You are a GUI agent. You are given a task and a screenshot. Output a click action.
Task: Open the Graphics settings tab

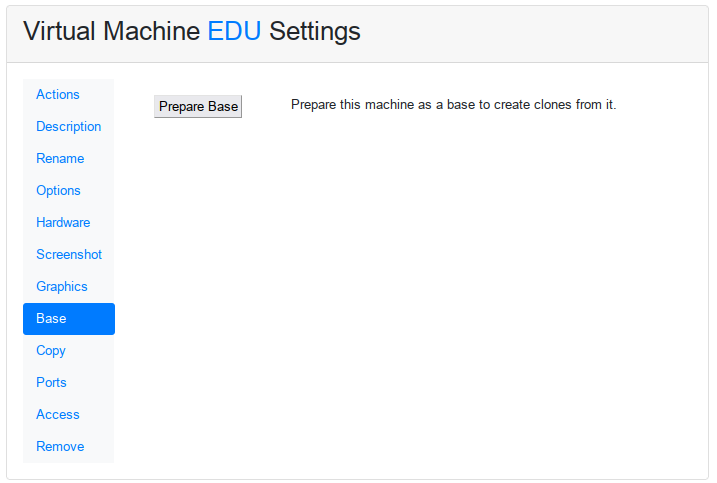pos(69,287)
